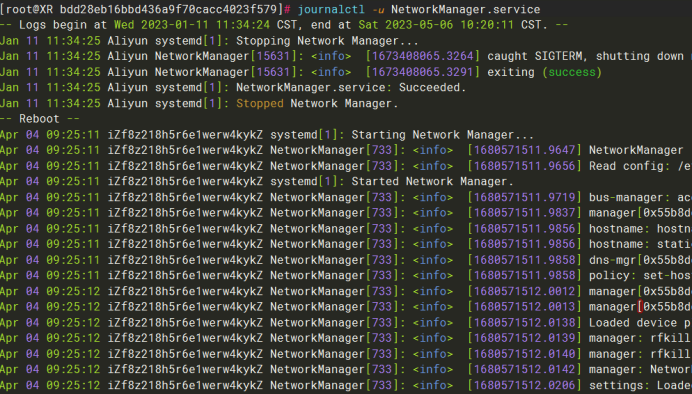This screenshot has width=692, height=394.
Task: Click 'Loaded device' log message
Action: pos(633,323)
